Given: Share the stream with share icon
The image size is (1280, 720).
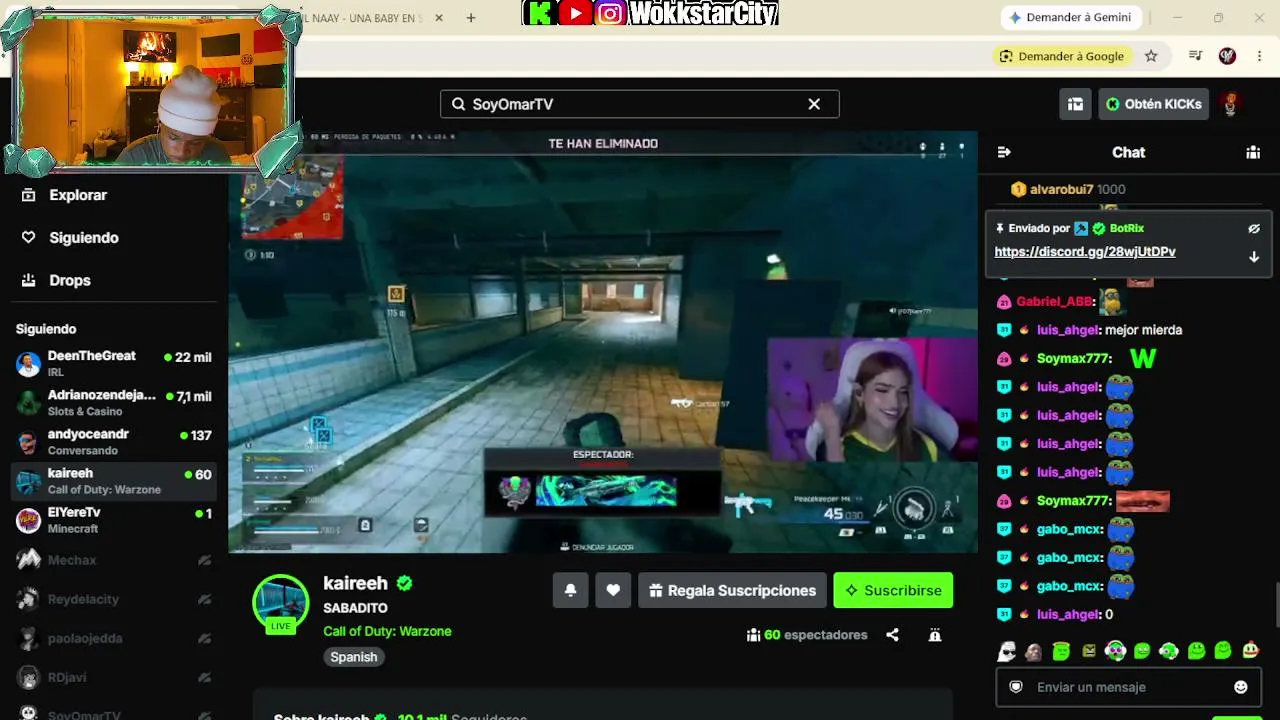Looking at the screenshot, I should pos(892,635).
